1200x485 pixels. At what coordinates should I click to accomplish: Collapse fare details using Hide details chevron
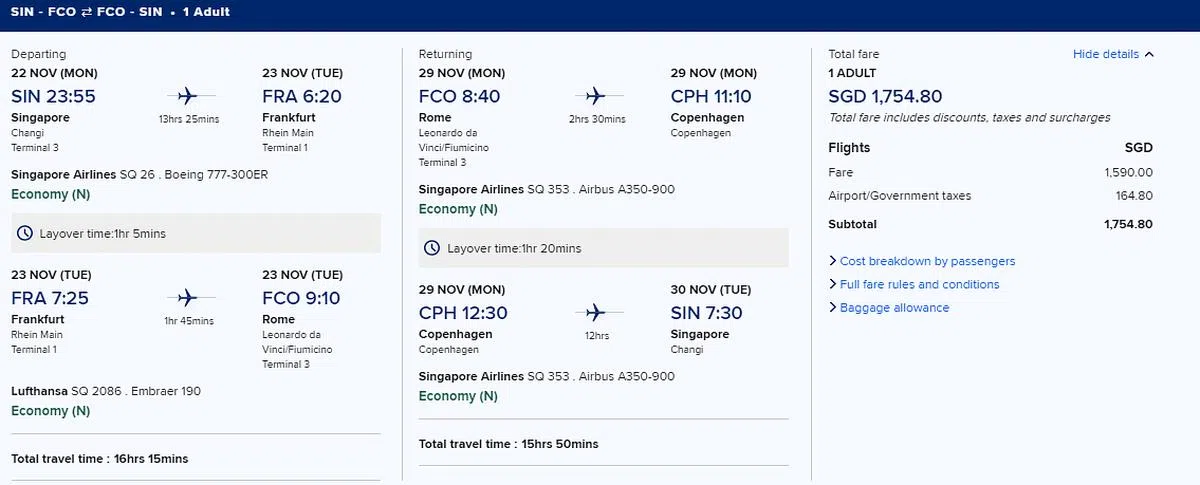click(x=1149, y=54)
